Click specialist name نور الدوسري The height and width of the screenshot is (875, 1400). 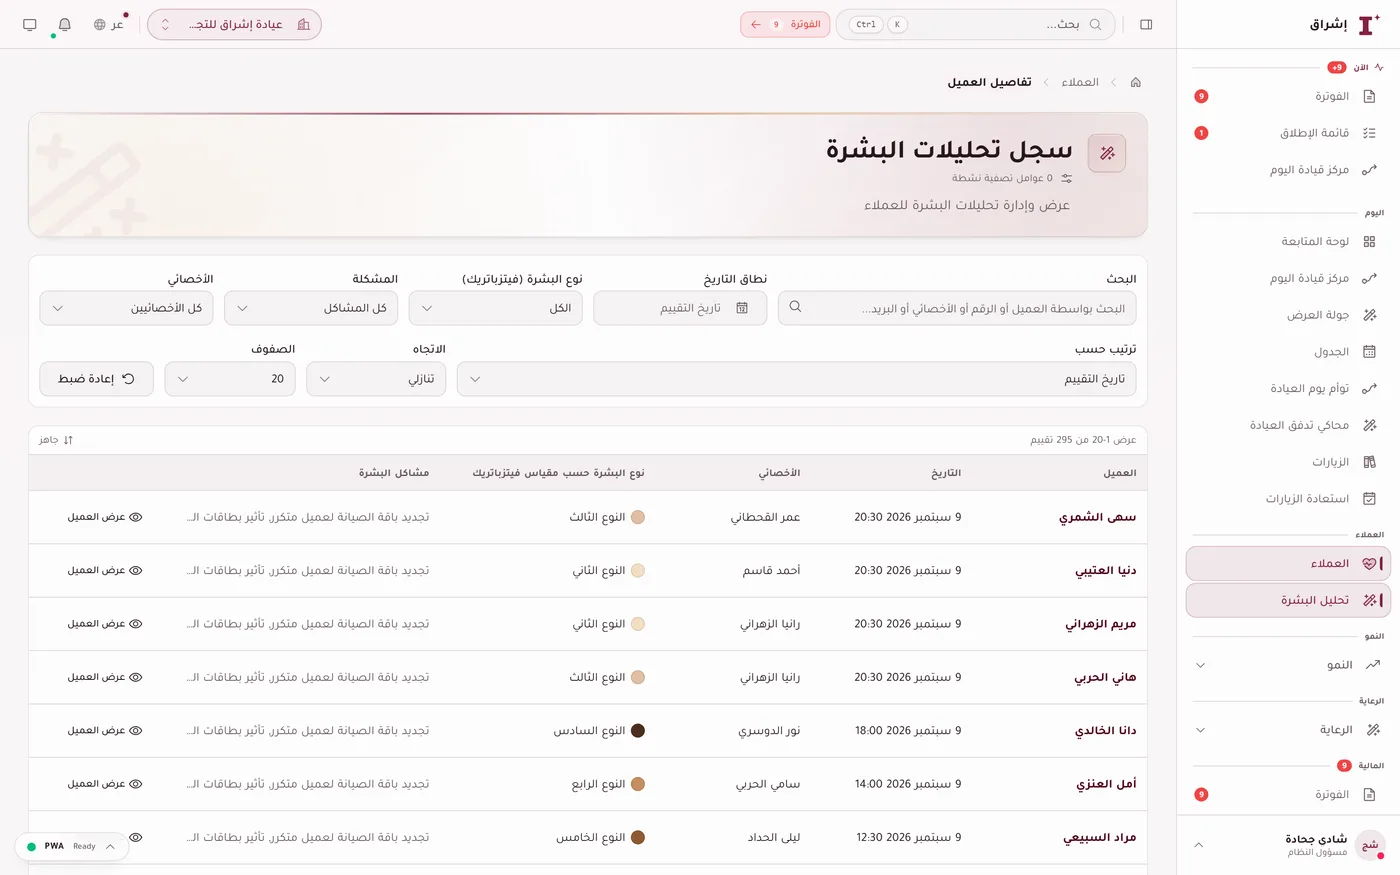769,731
